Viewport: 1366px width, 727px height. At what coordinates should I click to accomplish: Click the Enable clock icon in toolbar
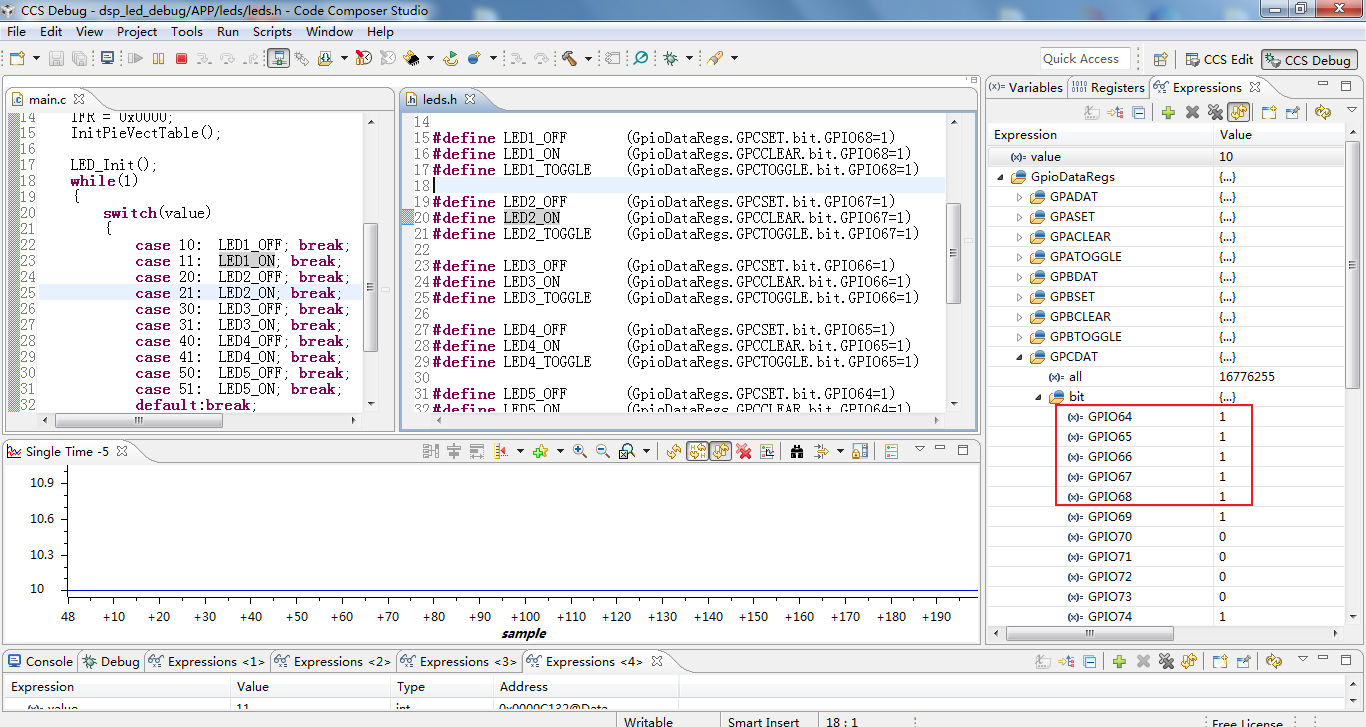click(363, 59)
